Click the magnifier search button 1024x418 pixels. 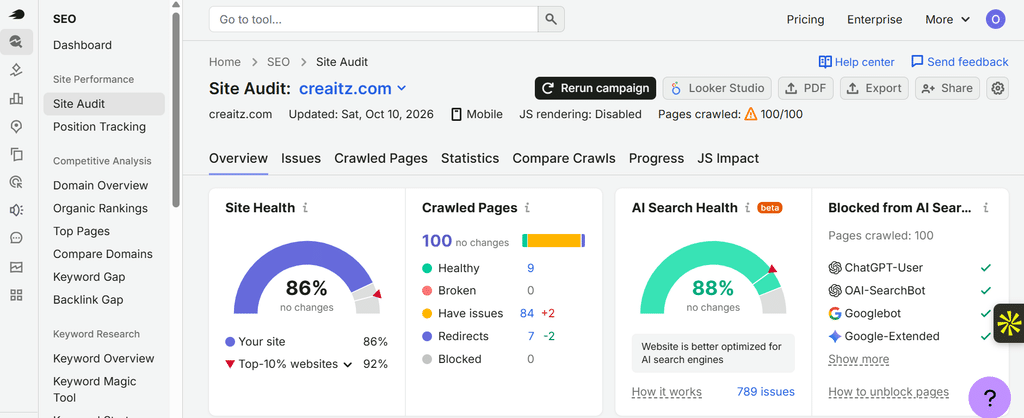point(551,20)
